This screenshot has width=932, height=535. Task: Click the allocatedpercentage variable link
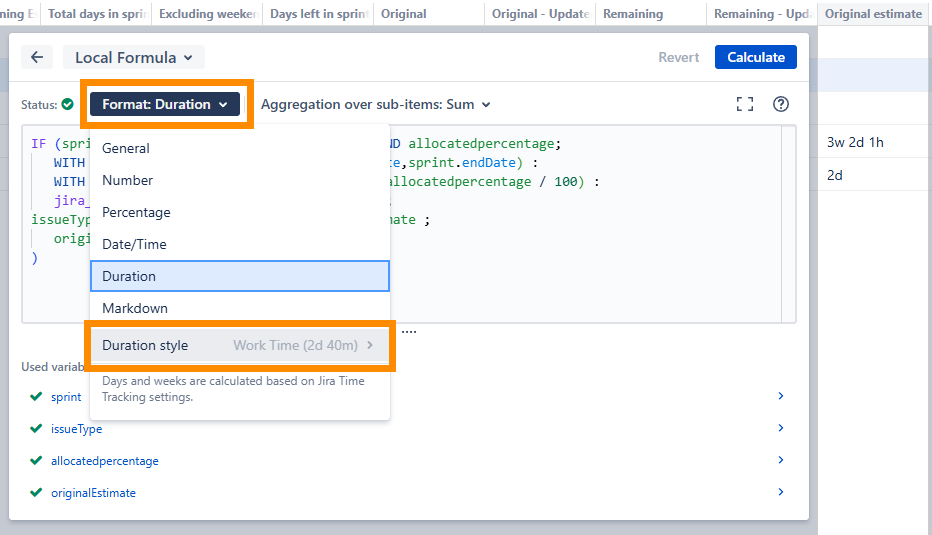(x=105, y=461)
